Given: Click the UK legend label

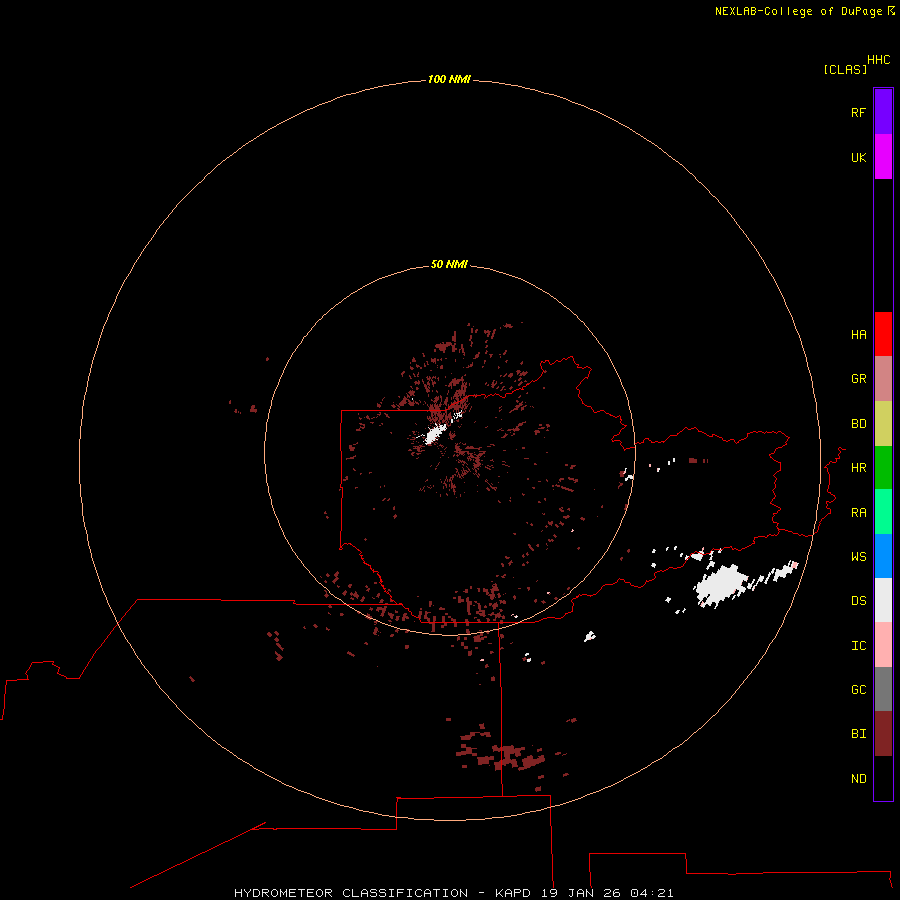Looking at the screenshot, I should tap(858, 157).
